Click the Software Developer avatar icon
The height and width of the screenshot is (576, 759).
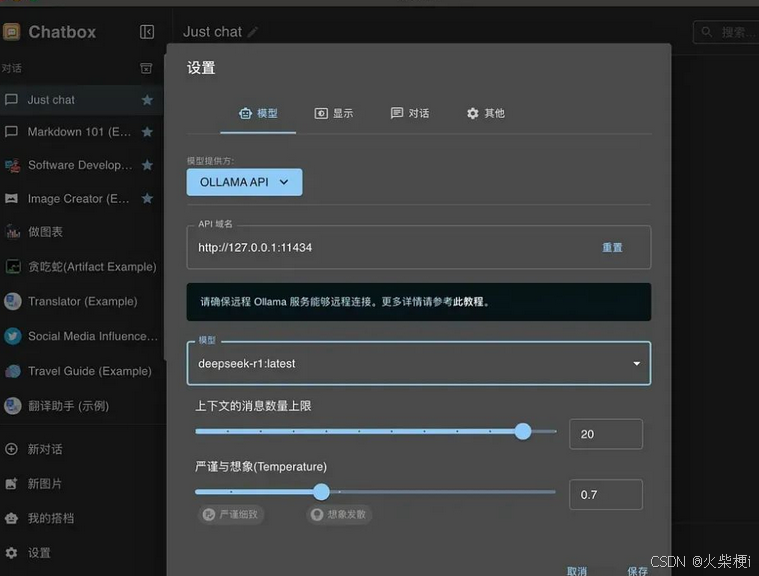pyautogui.click(x=13, y=165)
